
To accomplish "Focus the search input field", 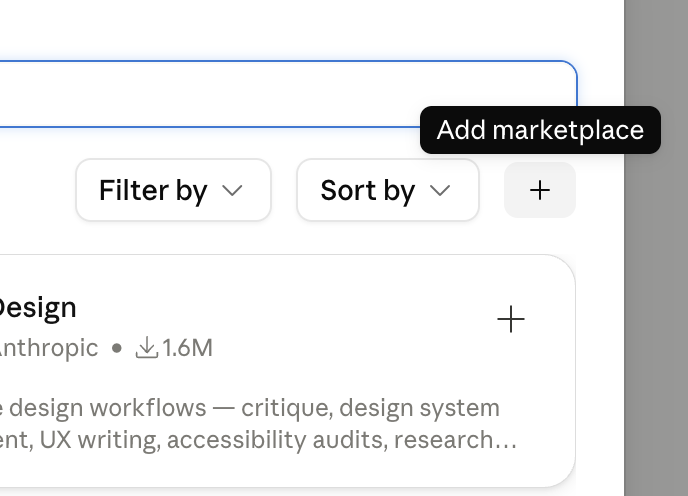I will [x=288, y=94].
